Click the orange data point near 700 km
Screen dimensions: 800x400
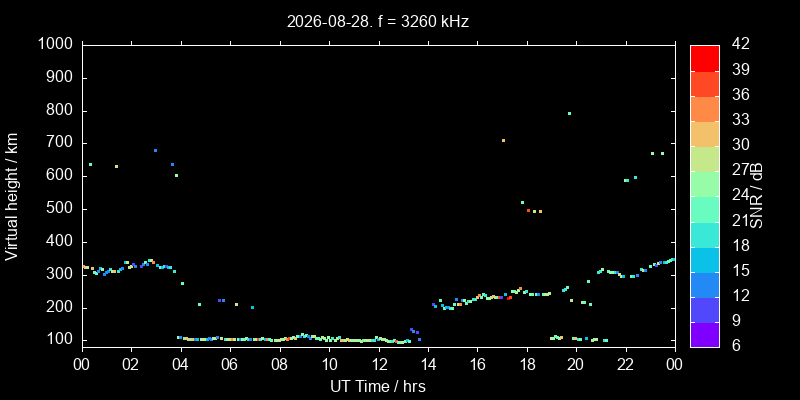coord(503,140)
